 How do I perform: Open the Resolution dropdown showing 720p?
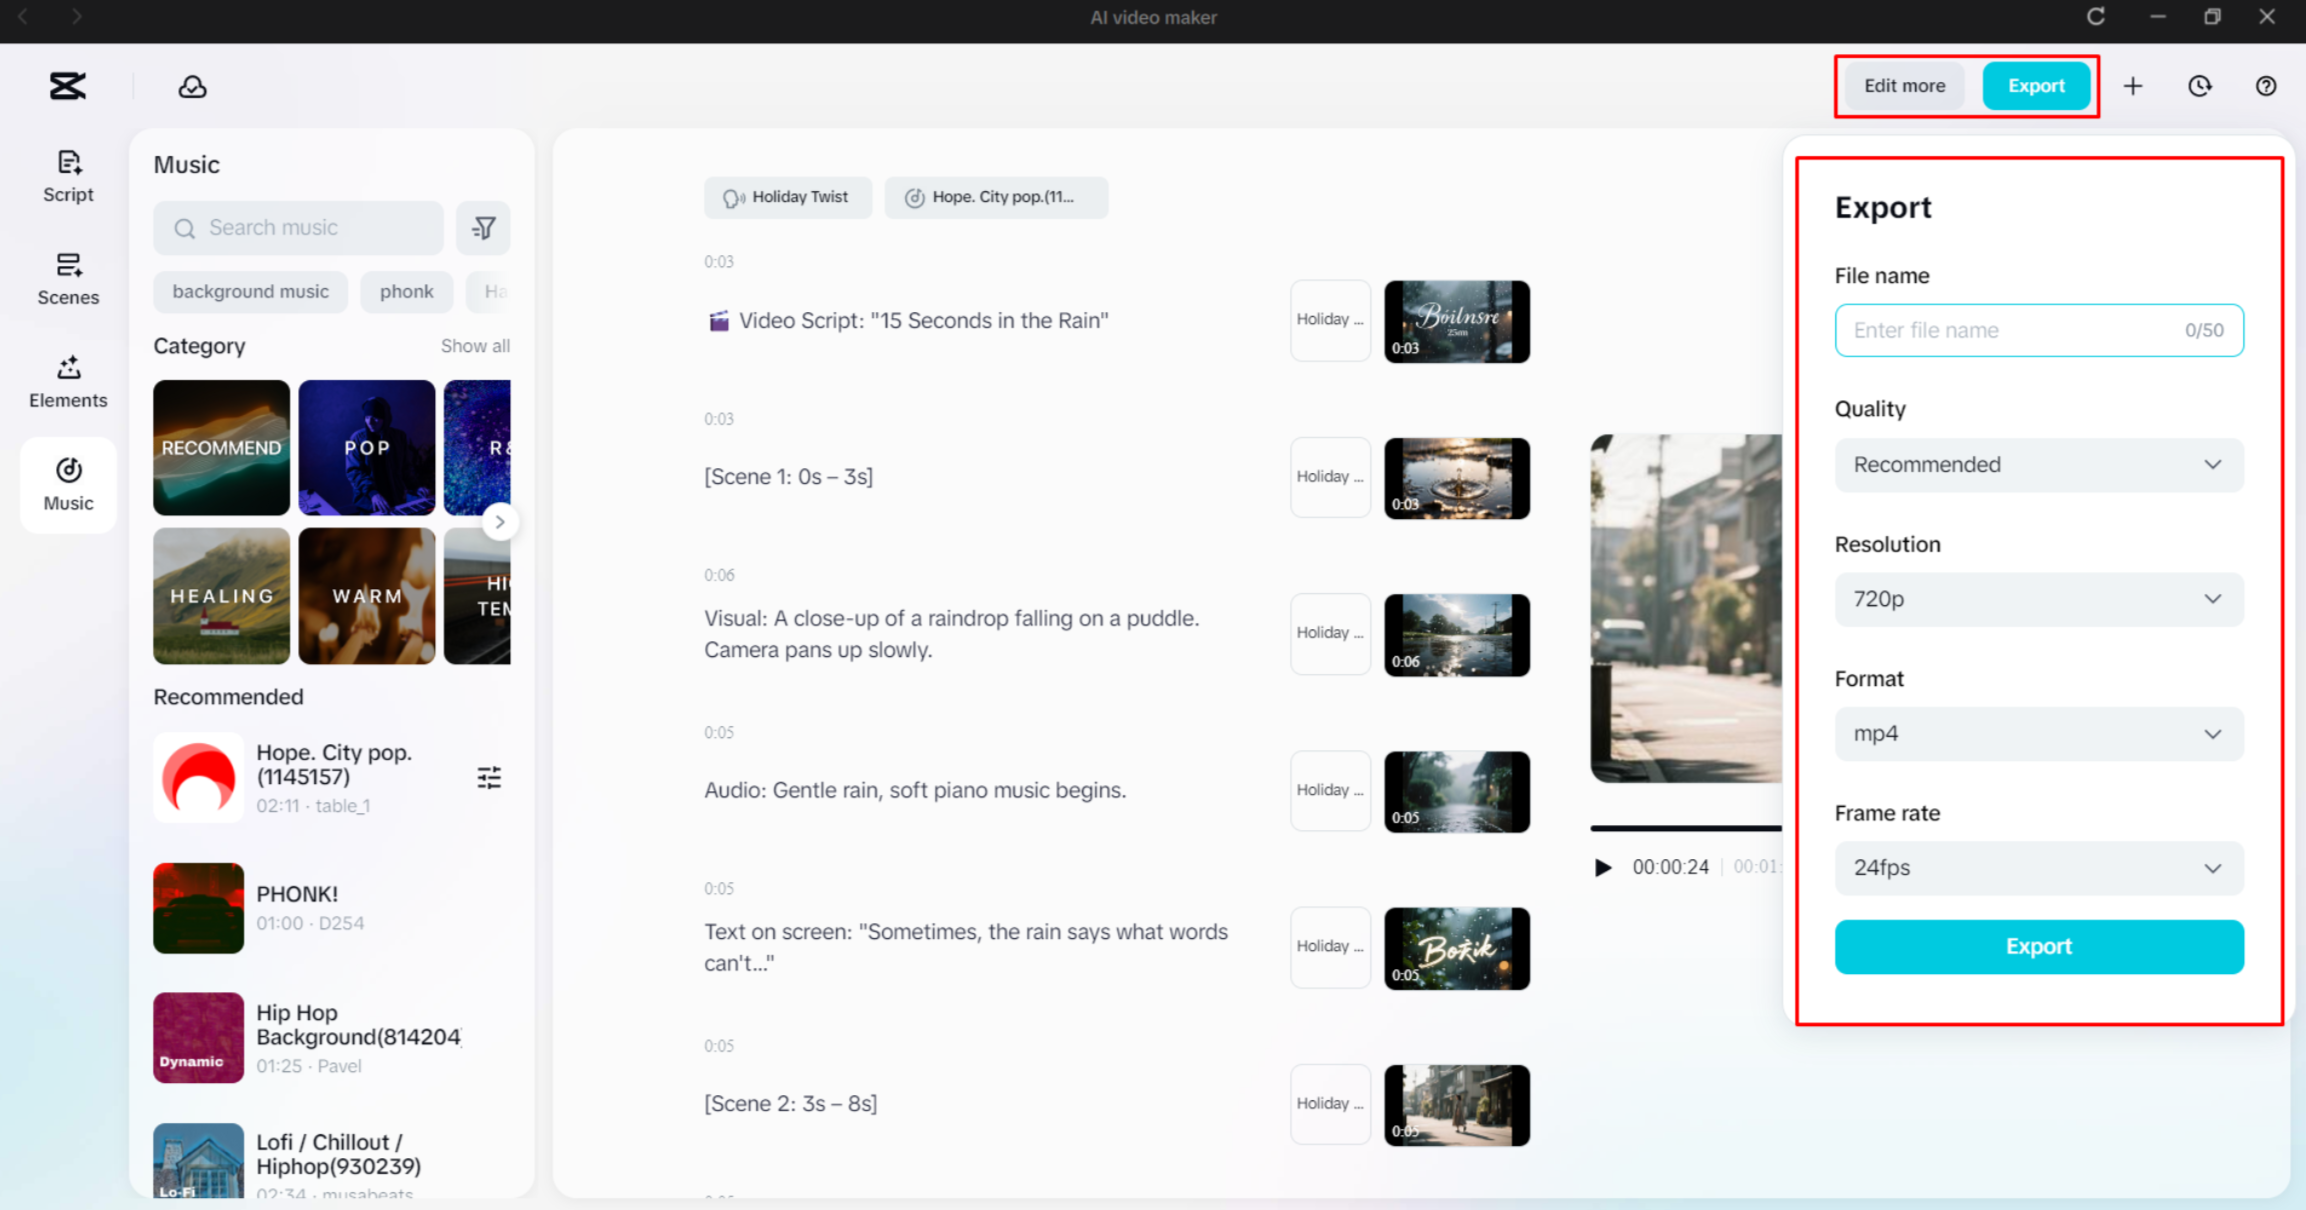coord(2038,598)
